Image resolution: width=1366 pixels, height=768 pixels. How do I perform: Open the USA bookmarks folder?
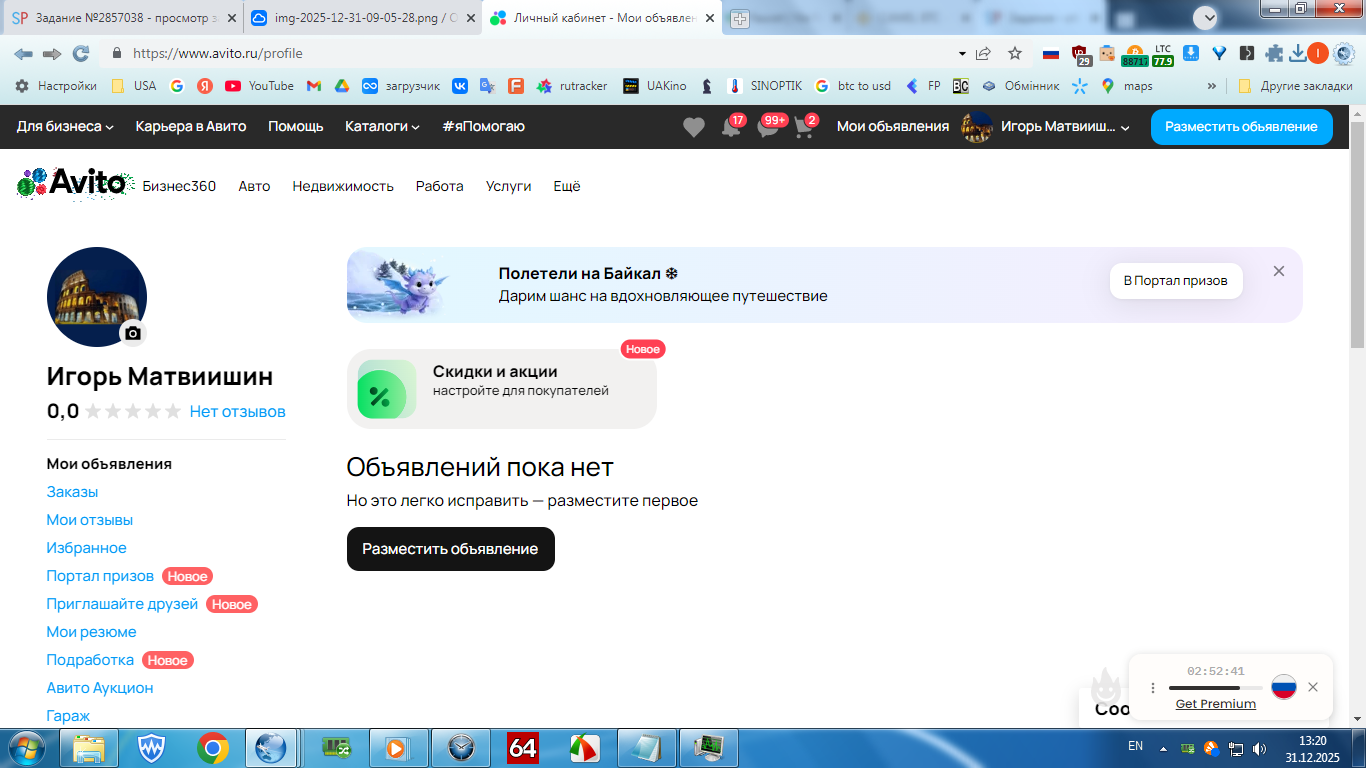(133, 86)
